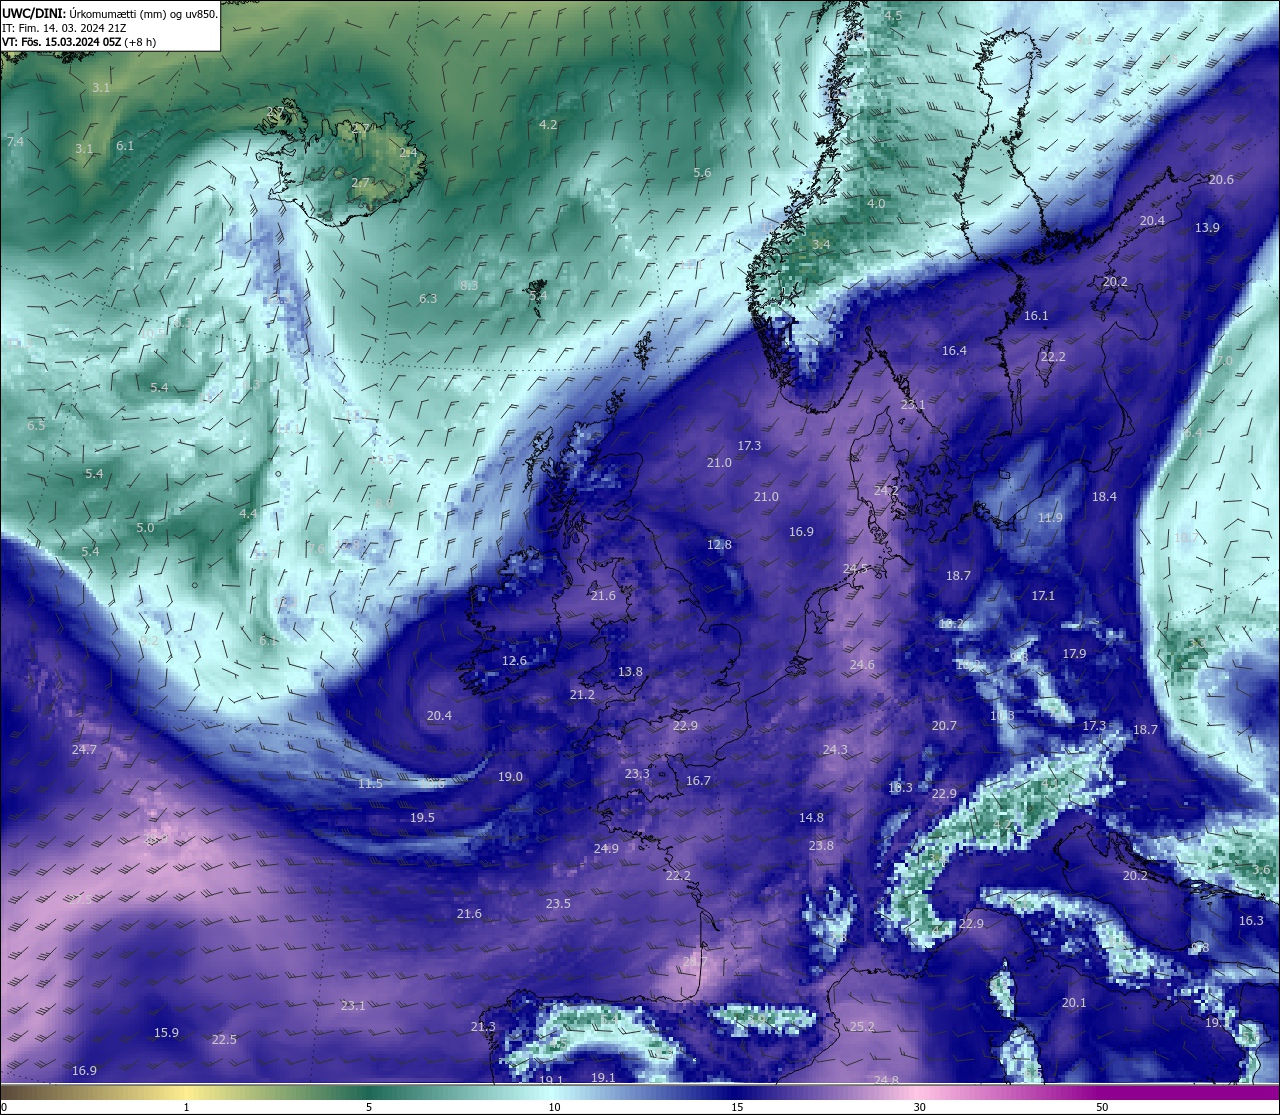Click the map value '6.3'
The height and width of the screenshot is (1115, 1280).
pos(428,298)
